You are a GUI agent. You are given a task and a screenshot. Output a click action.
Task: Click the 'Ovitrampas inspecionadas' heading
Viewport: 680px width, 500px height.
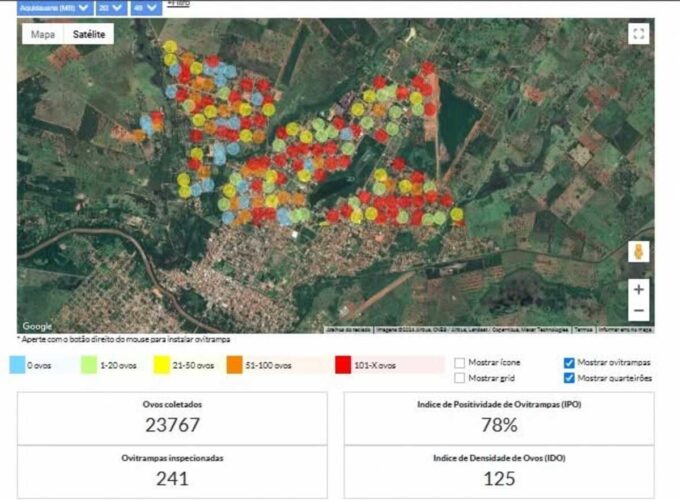tap(172, 458)
